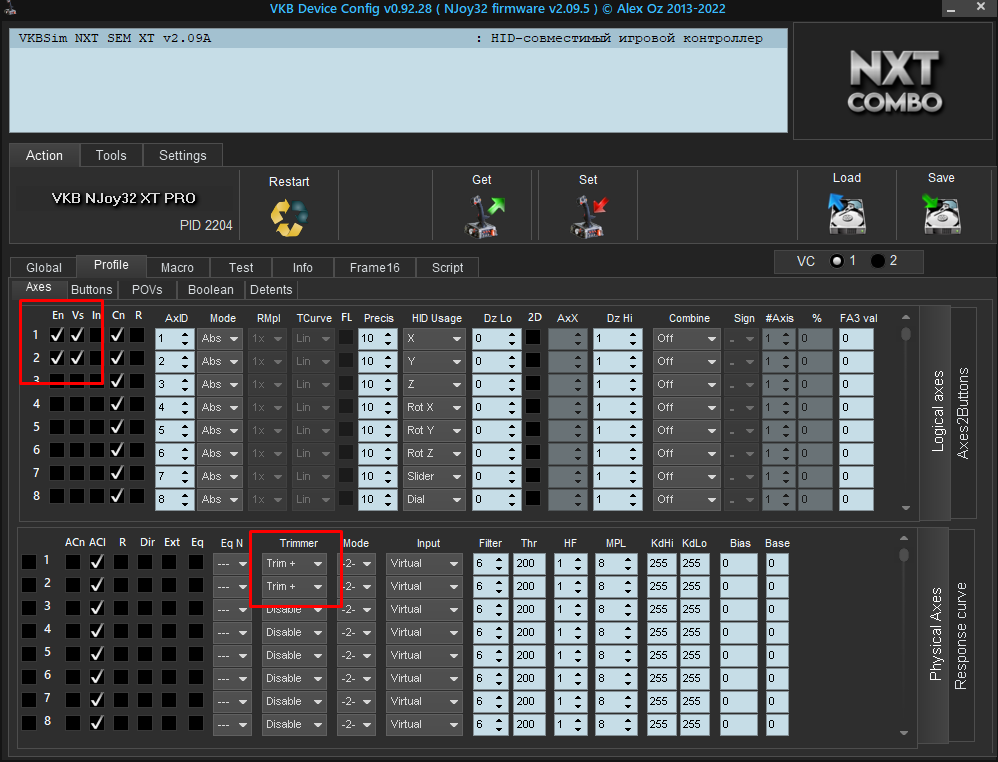Click the Load profile disk icon
Image resolution: width=998 pixels, height=762 pixels.
[846, 213]
